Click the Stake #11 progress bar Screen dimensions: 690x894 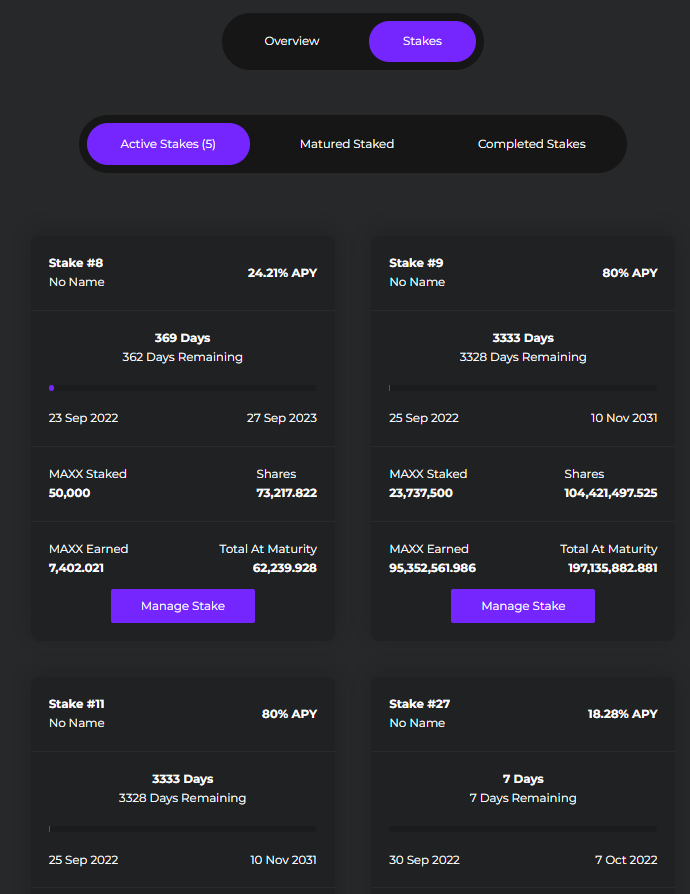(183, 829)
